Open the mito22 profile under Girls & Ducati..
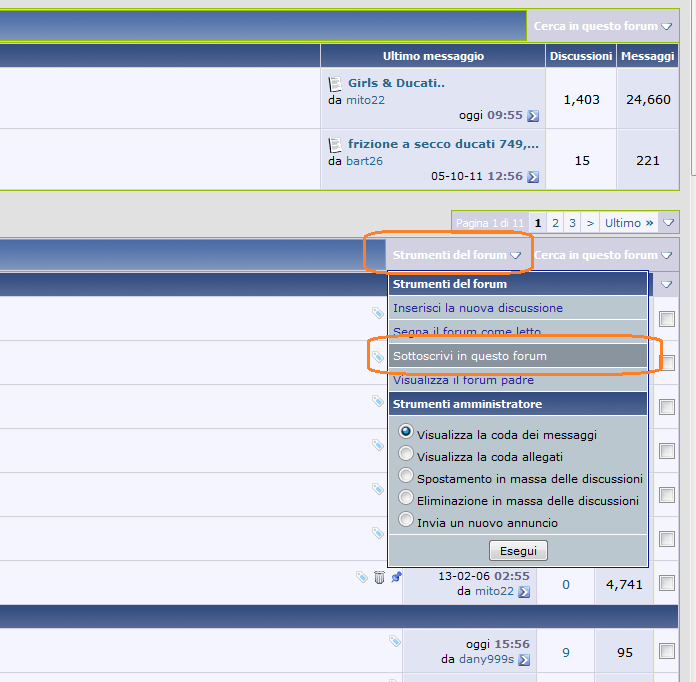 coord(365,100)
